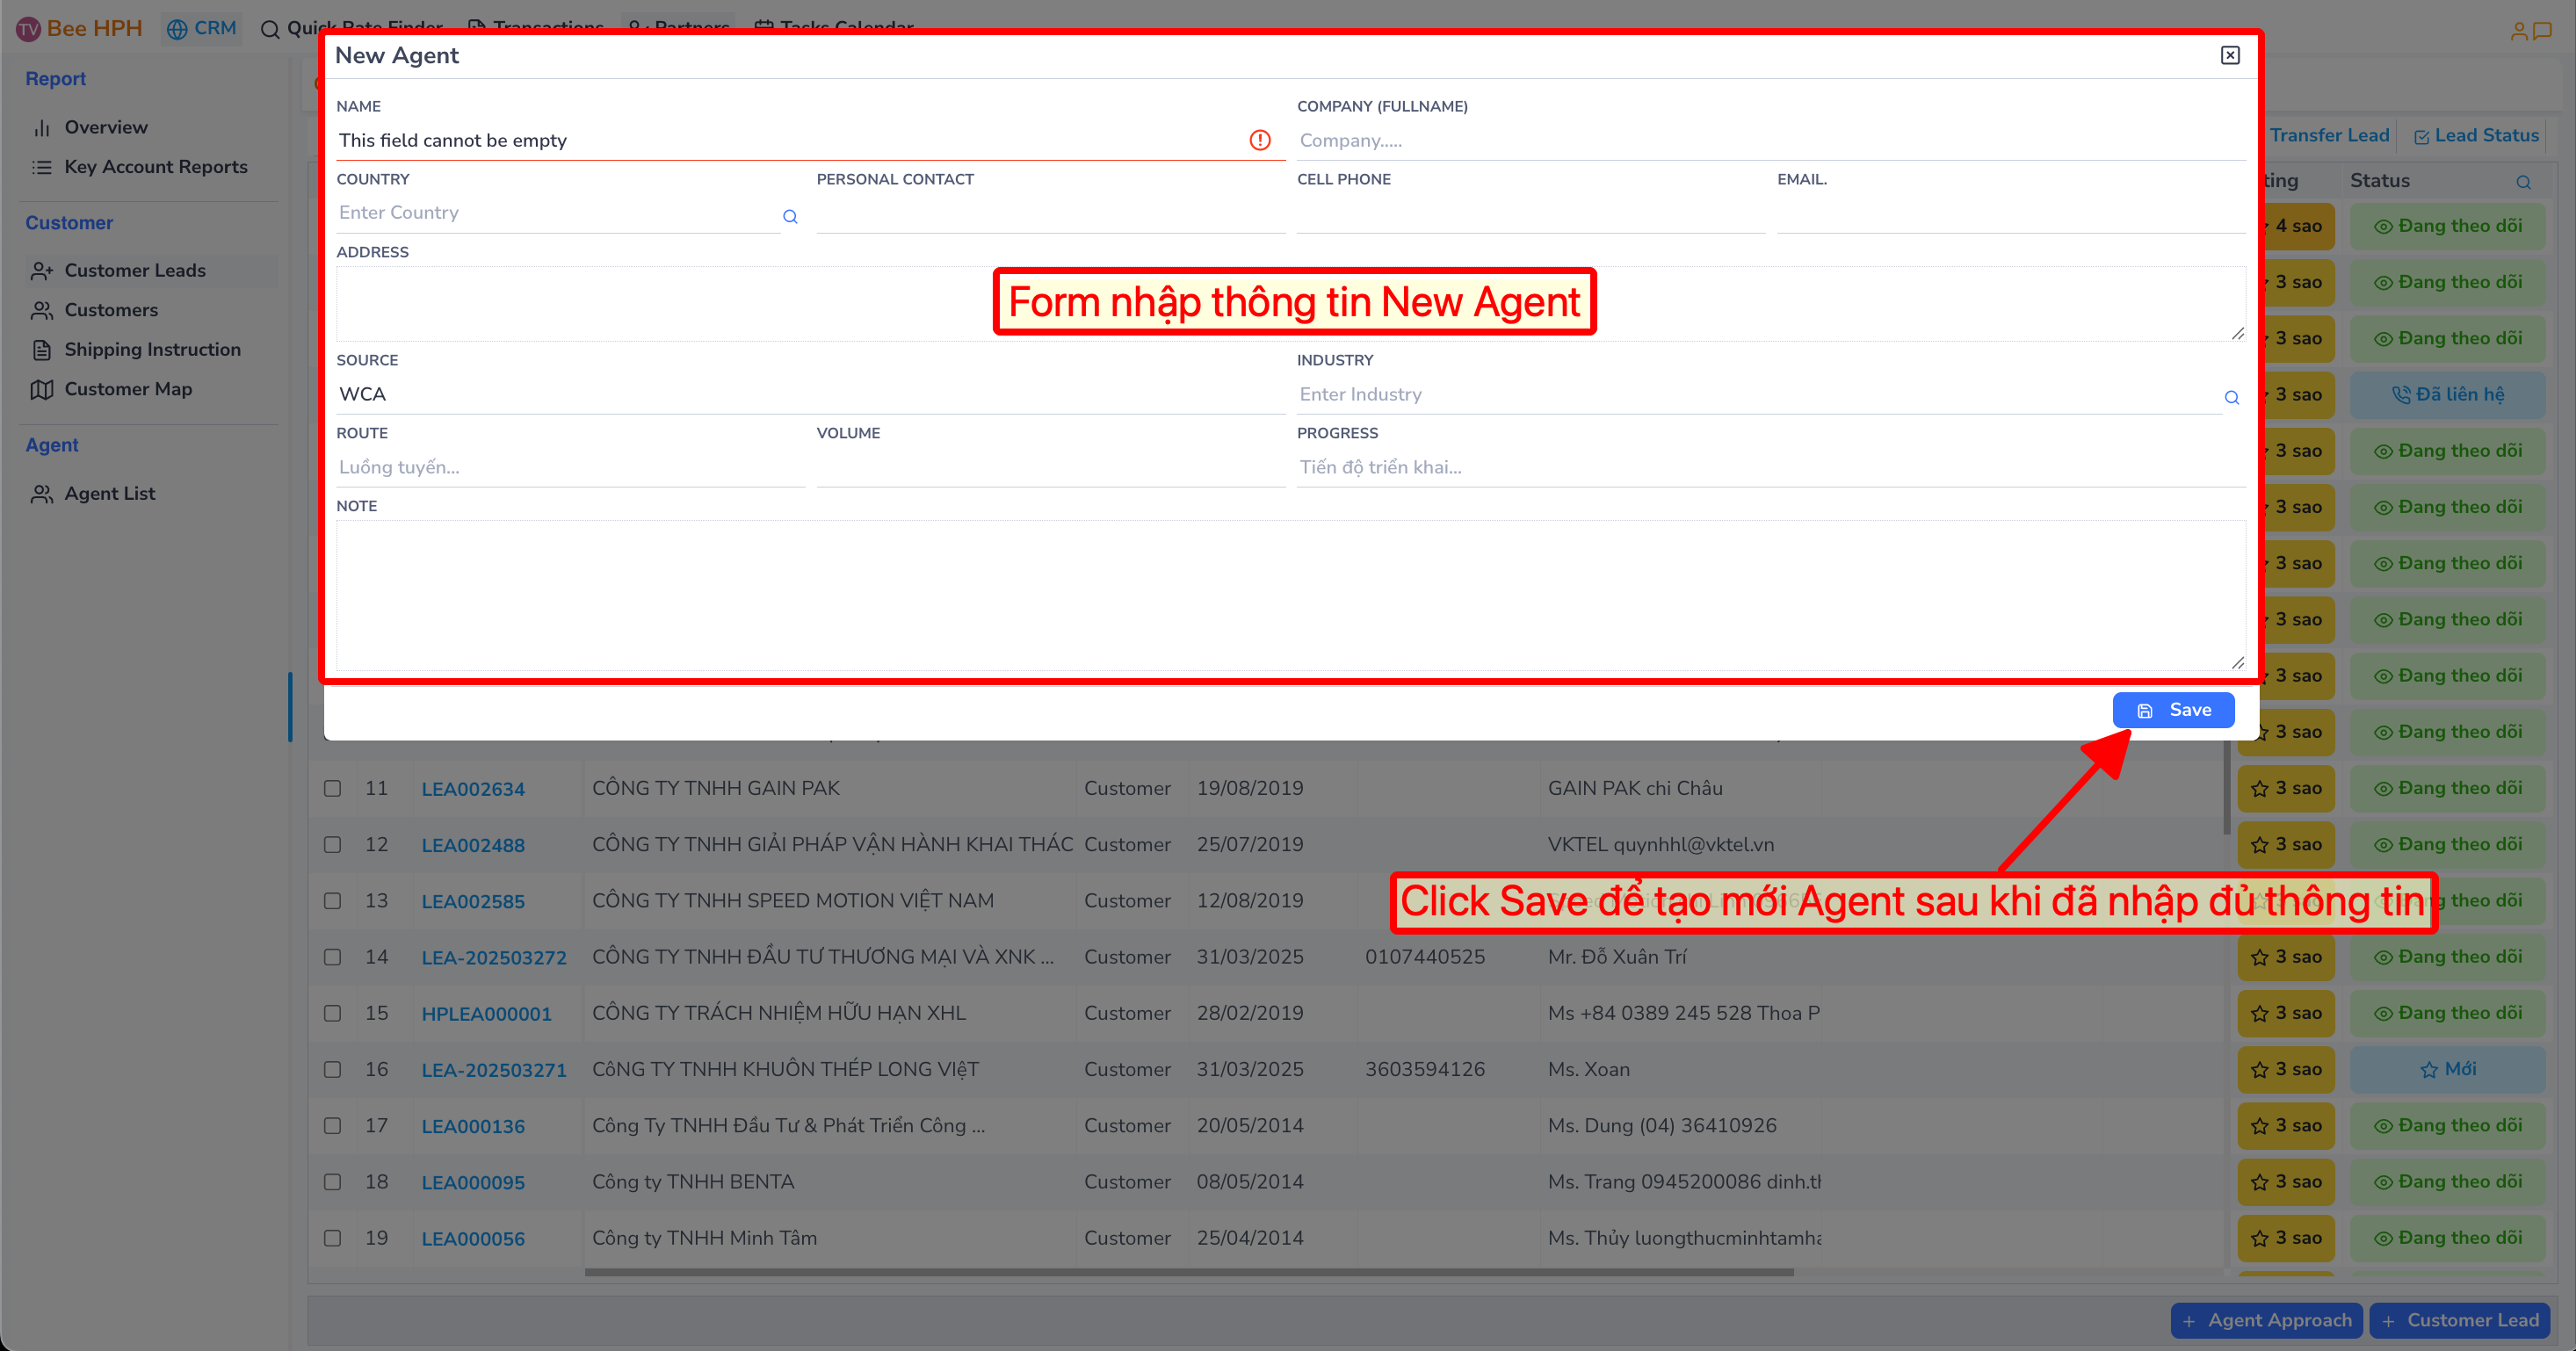Open Customer Map from sidebar

128,389
